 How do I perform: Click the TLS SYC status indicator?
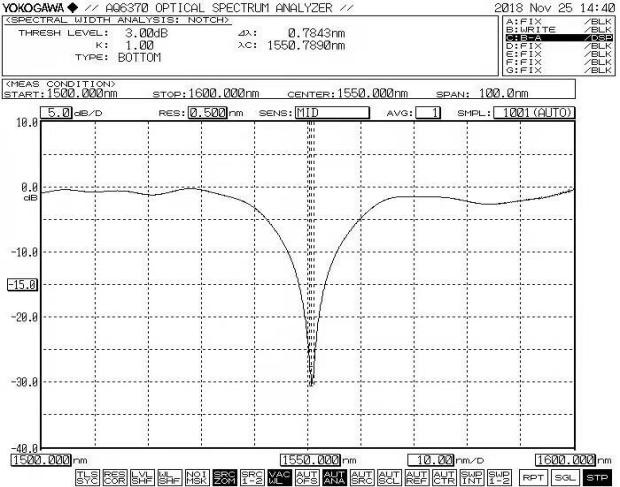click(88, 477)
